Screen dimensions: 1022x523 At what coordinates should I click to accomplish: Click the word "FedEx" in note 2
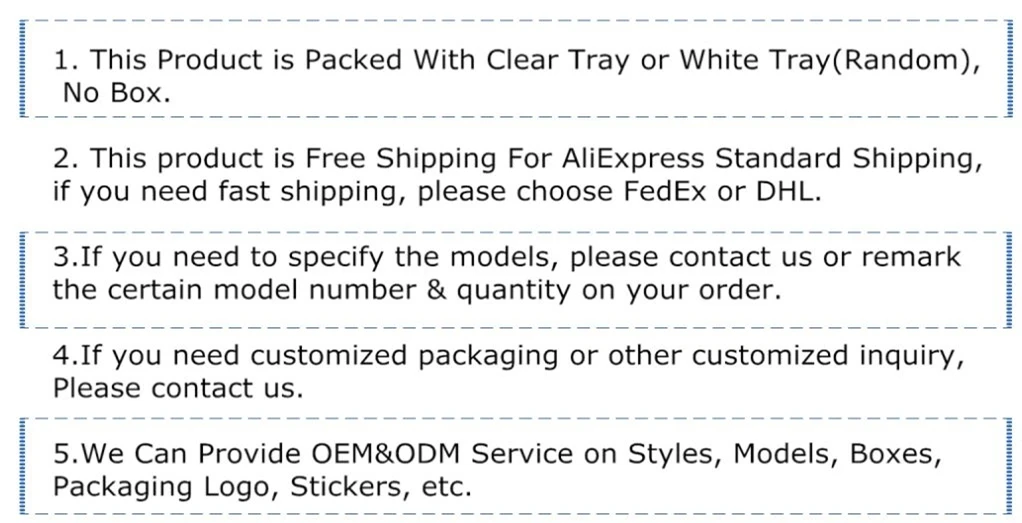coord(679,191)
